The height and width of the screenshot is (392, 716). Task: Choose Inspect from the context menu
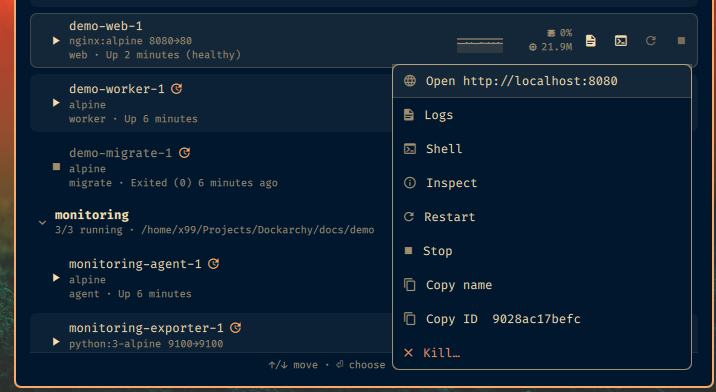coord(542,183)
